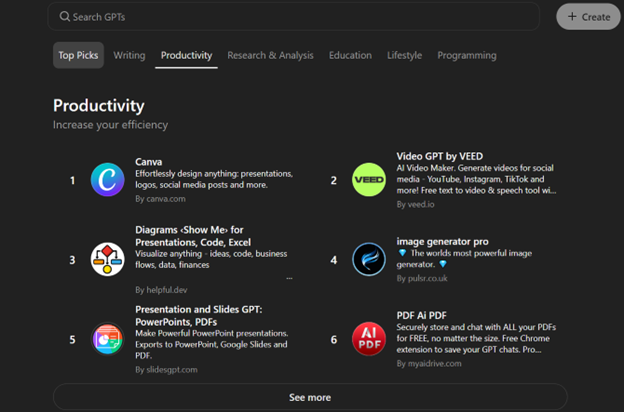Switch to the Top Picks tab
The height and width of the screenshot is (412, 624).
click(78, 55)
